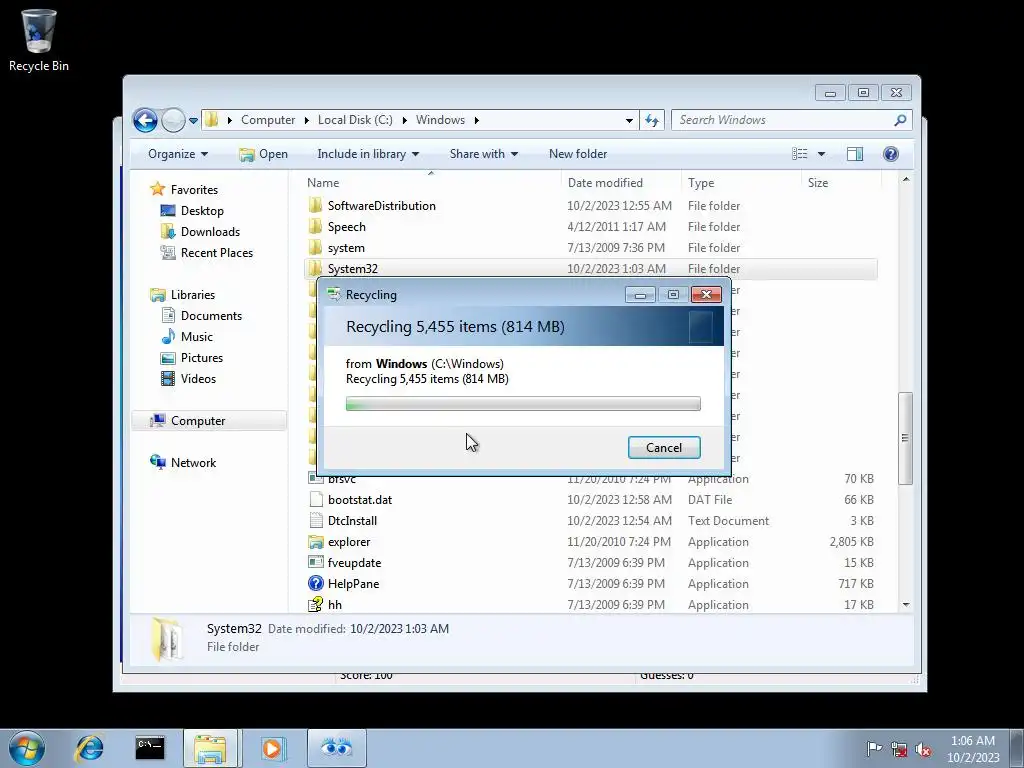Go back using the Explorer back arrow
The width and height of the screenshot is (1024, 768).
[x=145, y=120]
